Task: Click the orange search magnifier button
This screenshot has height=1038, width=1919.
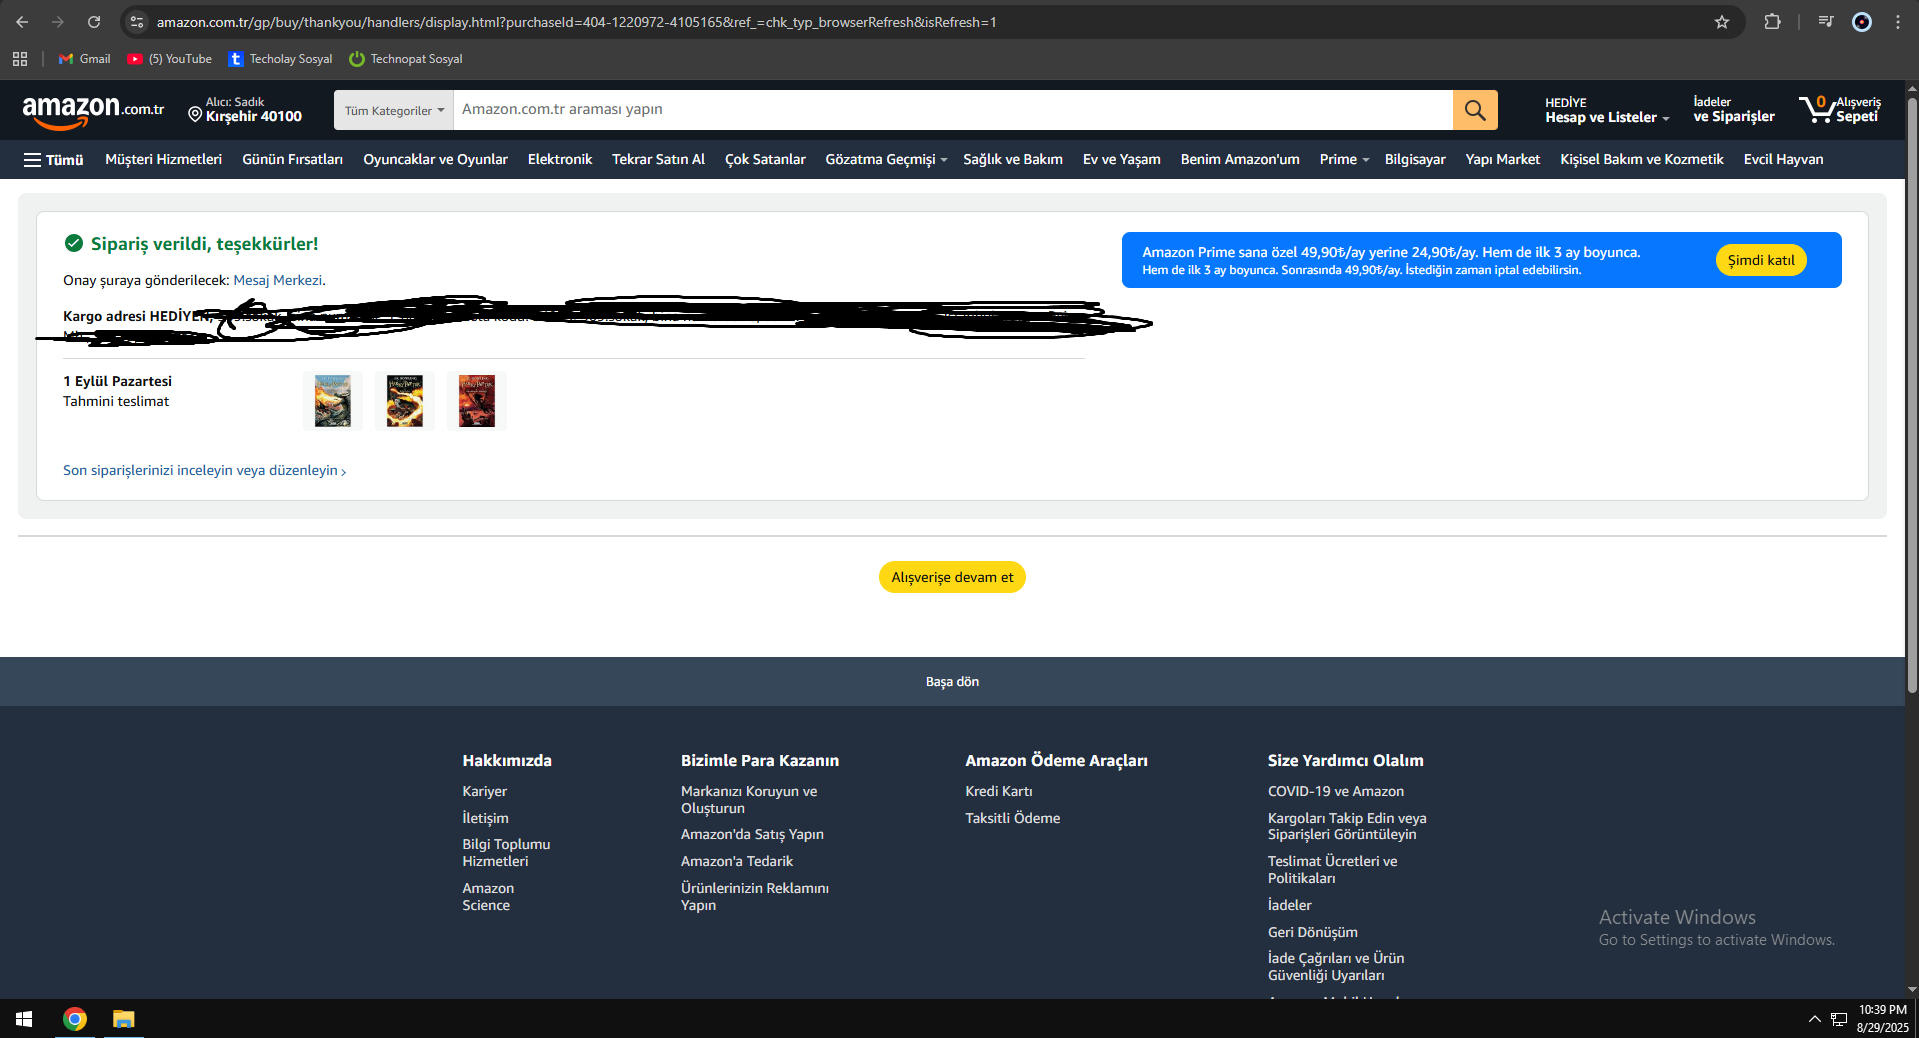Action: pyautogui.click(x=1474, y=110)
